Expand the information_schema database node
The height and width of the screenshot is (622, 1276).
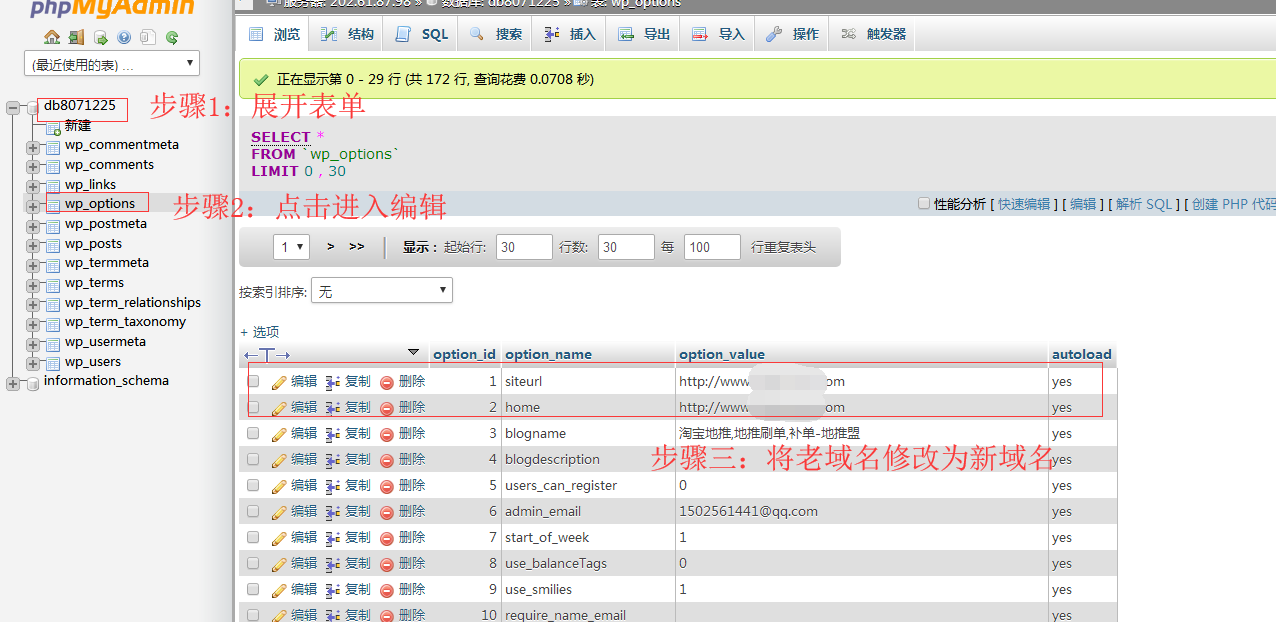13,382
